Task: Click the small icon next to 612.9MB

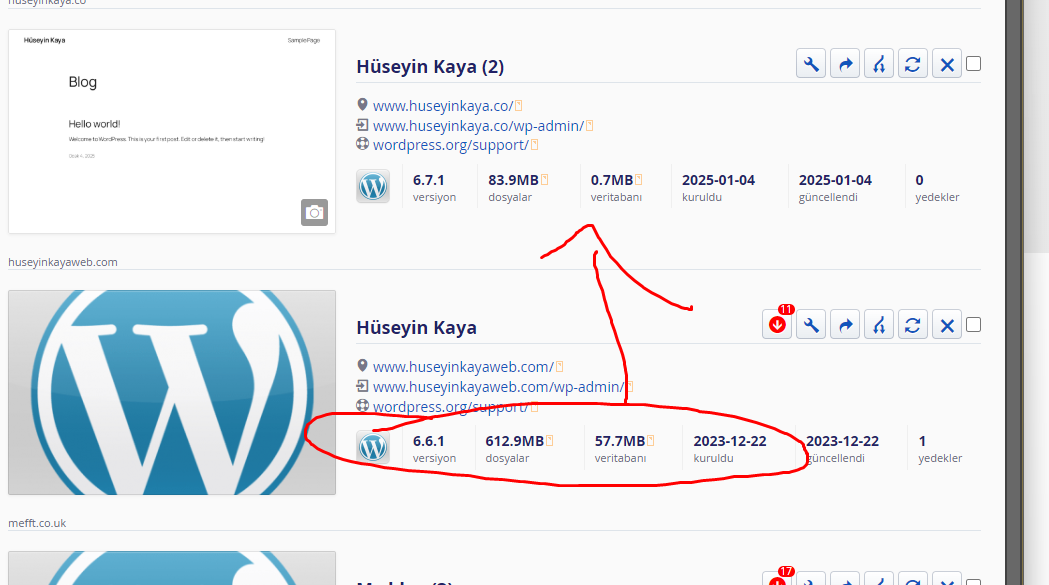Action: tap(549, 440)
